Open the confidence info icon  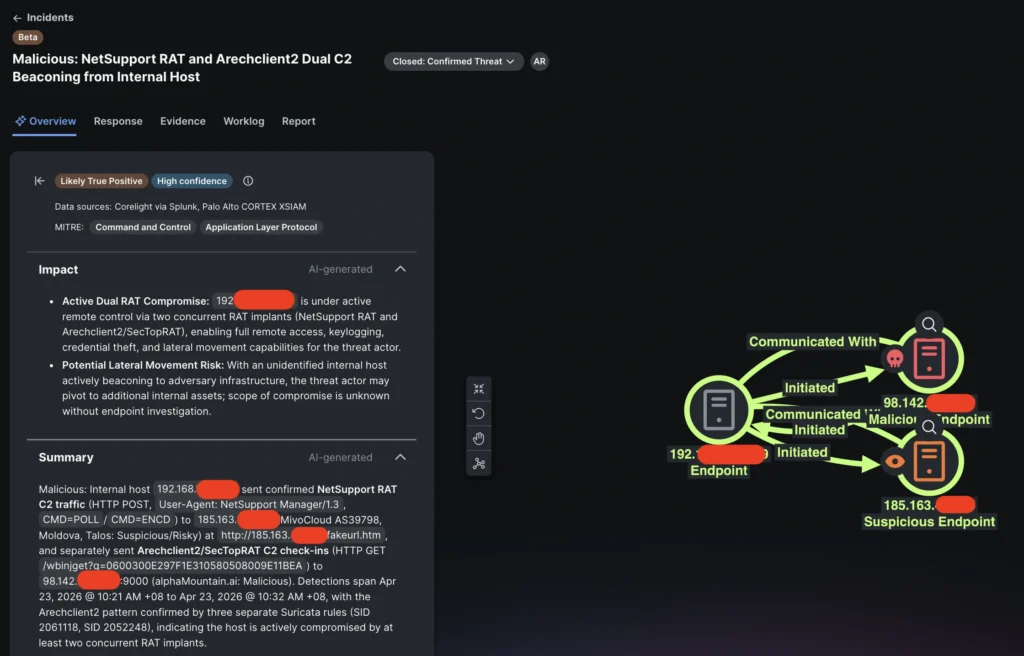[x=248, y=181]
